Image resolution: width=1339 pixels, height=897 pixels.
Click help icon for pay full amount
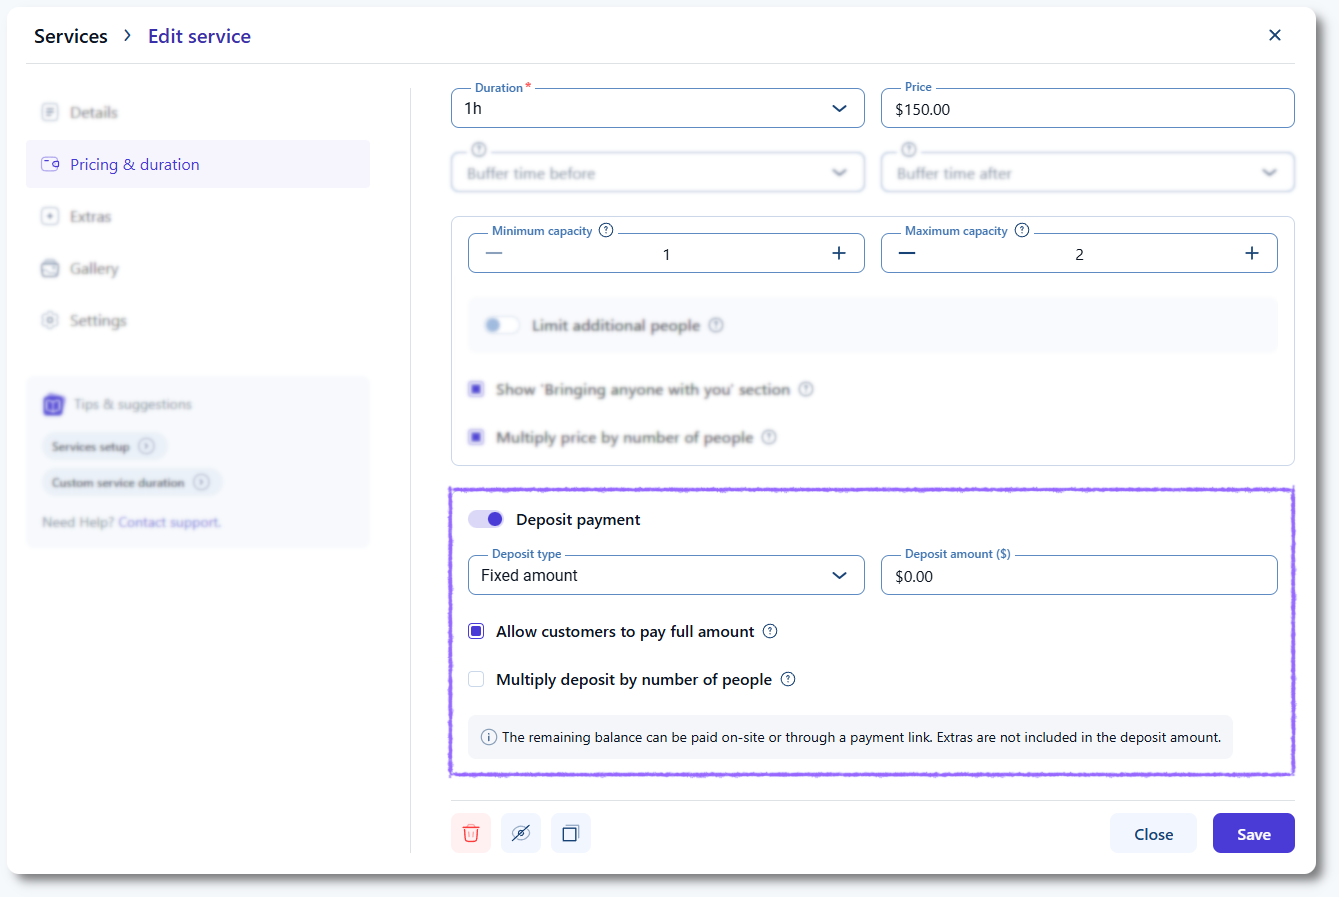770,631
